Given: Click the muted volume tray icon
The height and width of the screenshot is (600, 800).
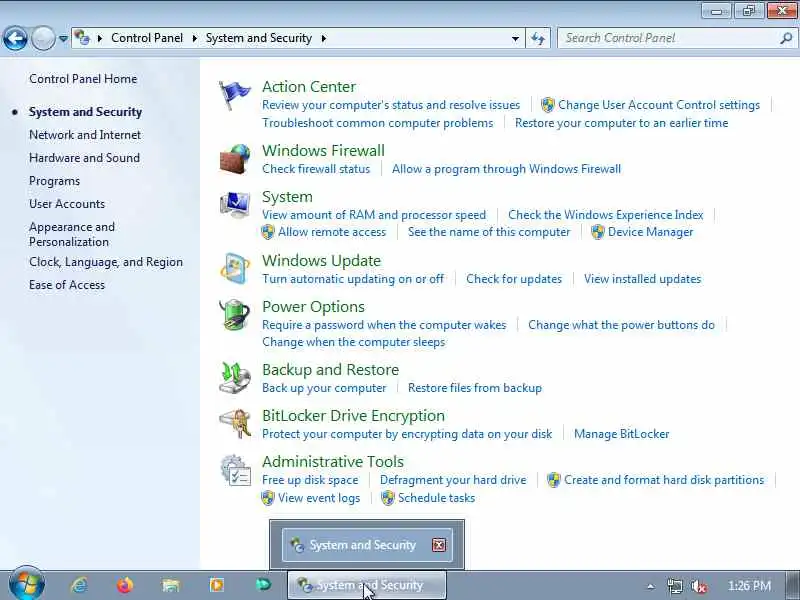Looking at the screenshot, I should point(698,586).
